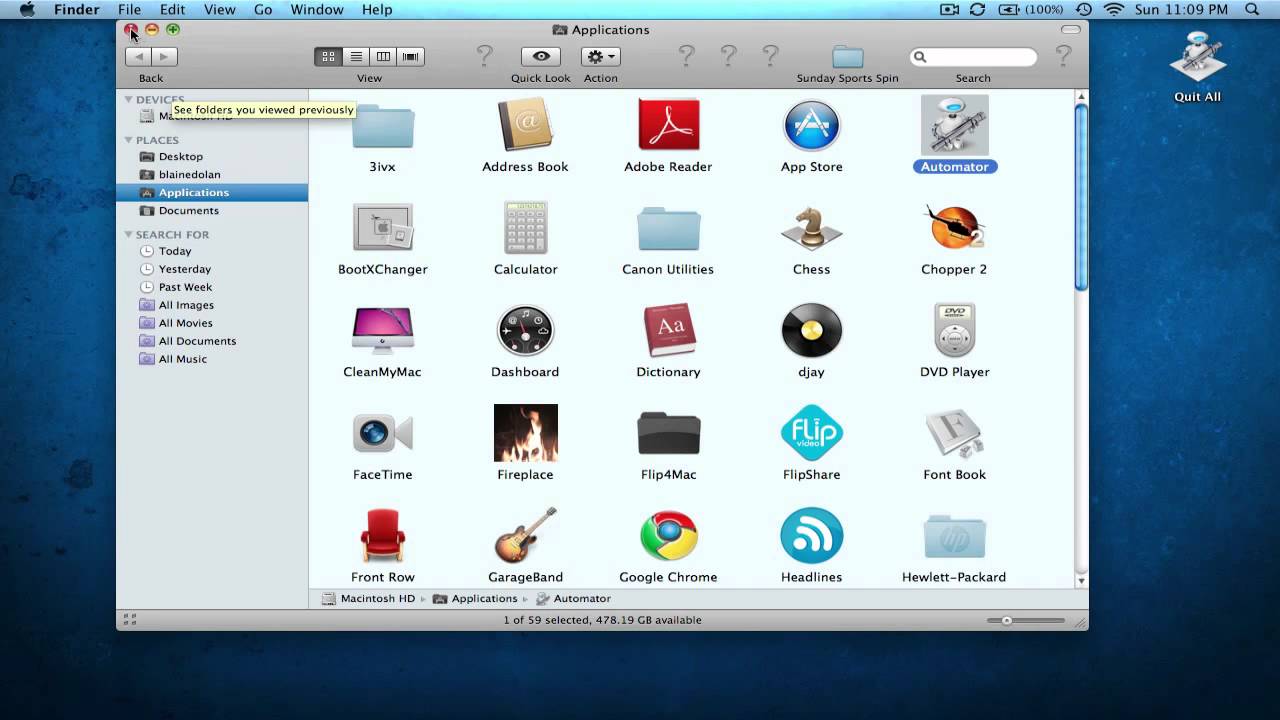The width and height of the screenshot is (1280, 720).
Task: Select the GarageBand guitar icon
Action: point(525,536)
